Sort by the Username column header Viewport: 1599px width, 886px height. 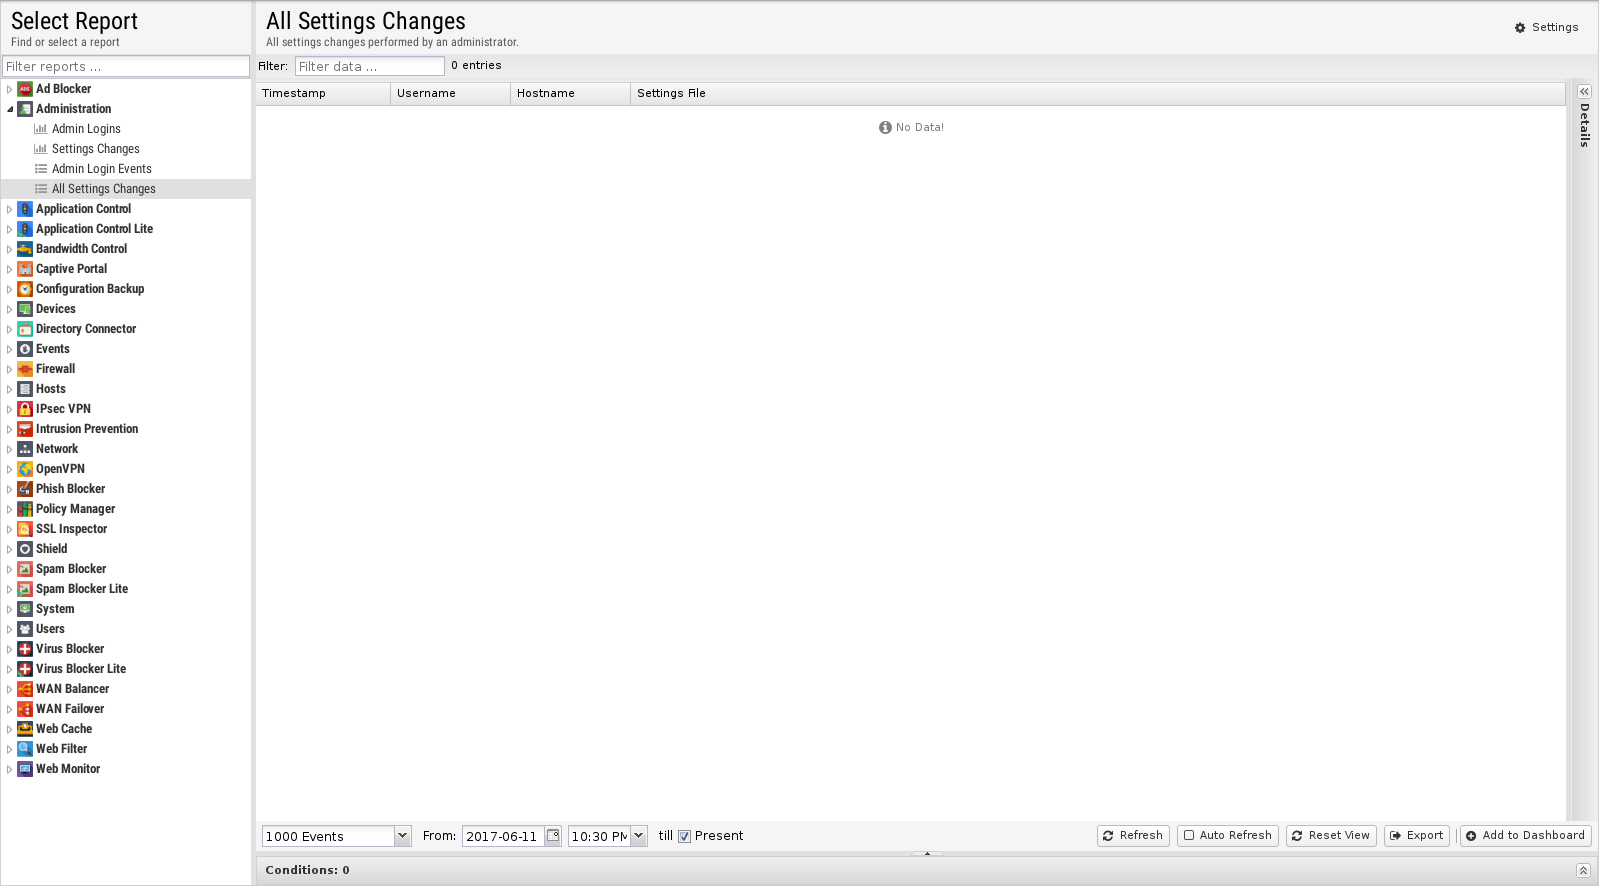coord(450,93)
